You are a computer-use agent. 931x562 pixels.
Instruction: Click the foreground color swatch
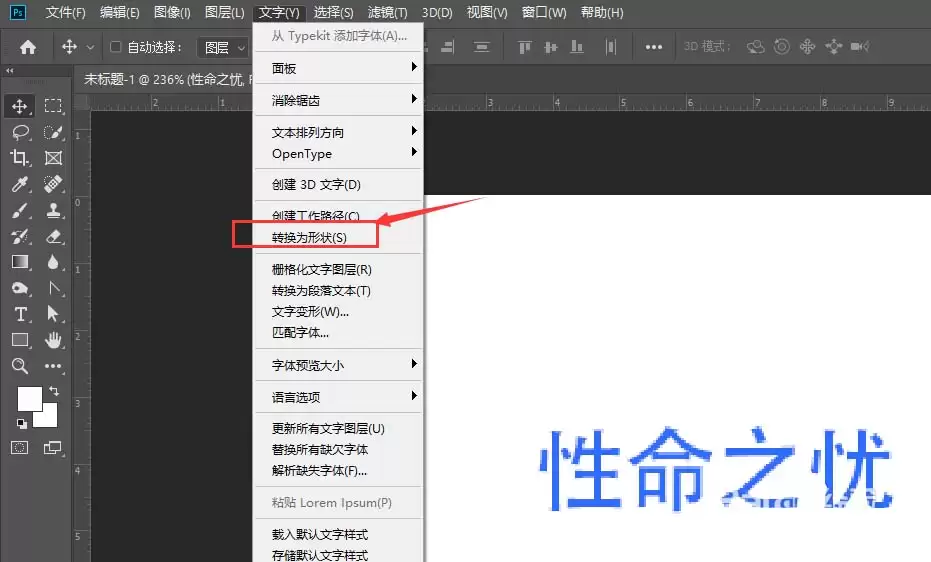tap(30, 398)
